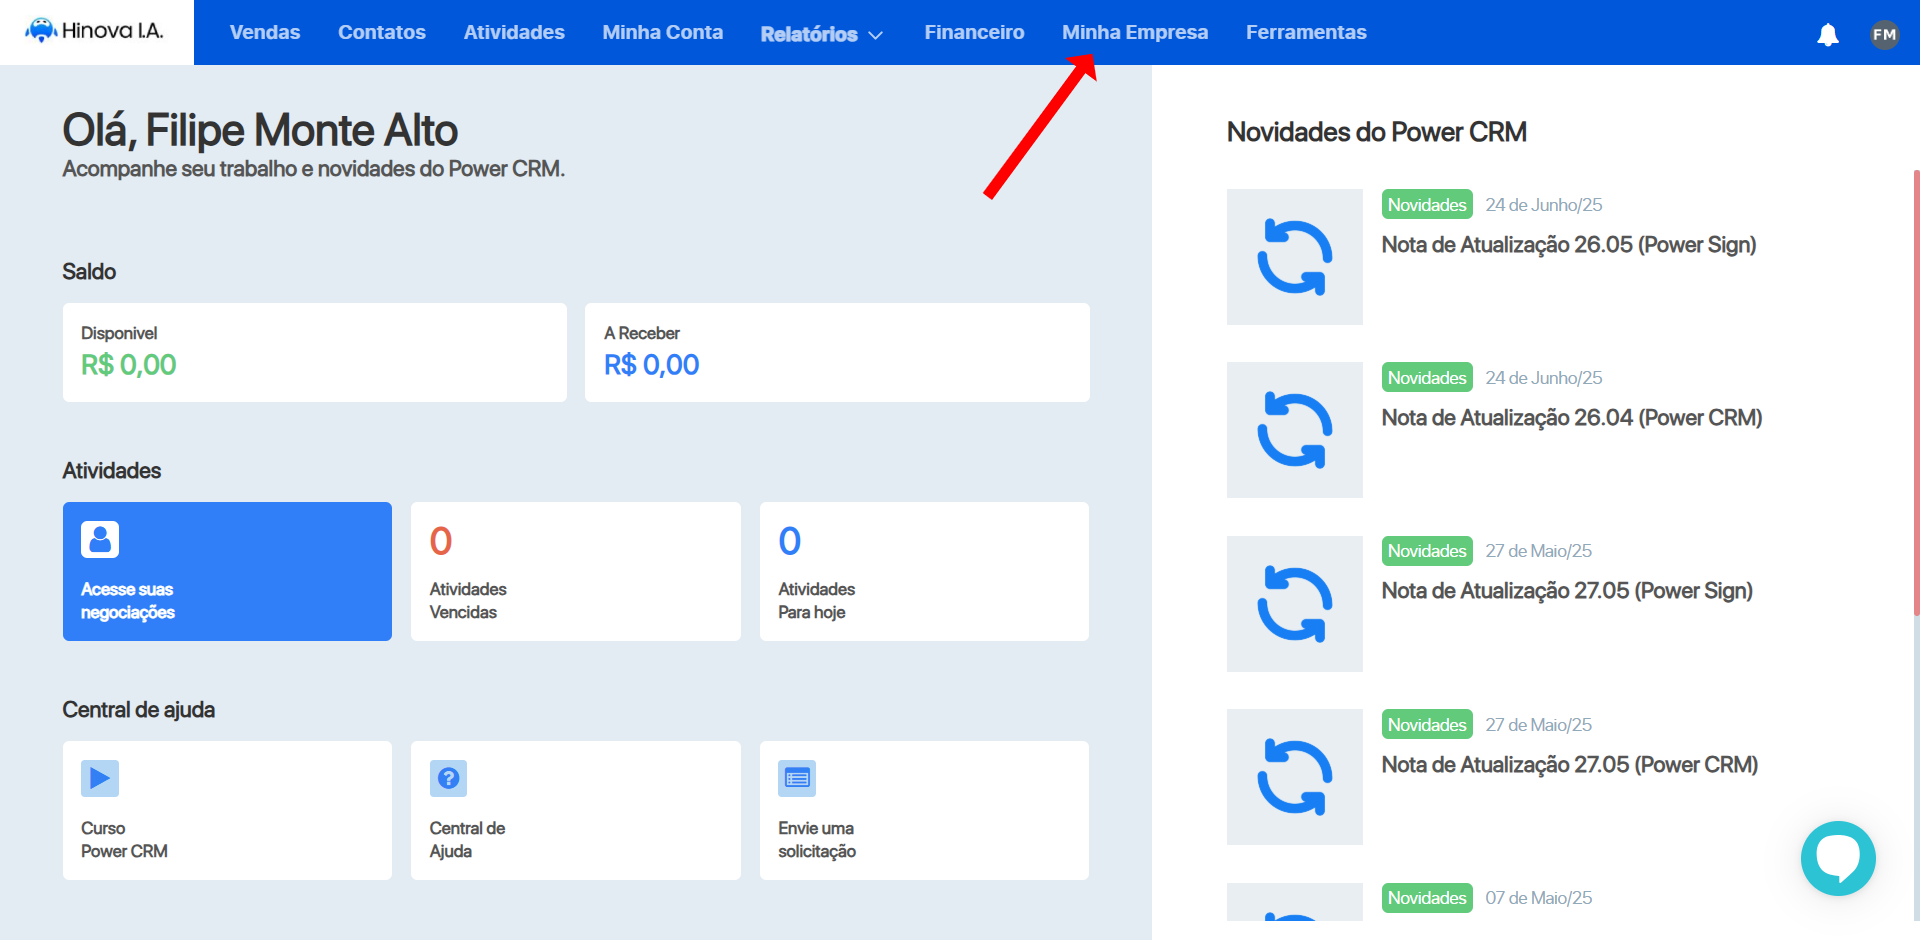Open Nota de Atualização 26.04 (Power CRM)
The width and height of the screenshot is (1920, 940).
(x=1571, y=418)
